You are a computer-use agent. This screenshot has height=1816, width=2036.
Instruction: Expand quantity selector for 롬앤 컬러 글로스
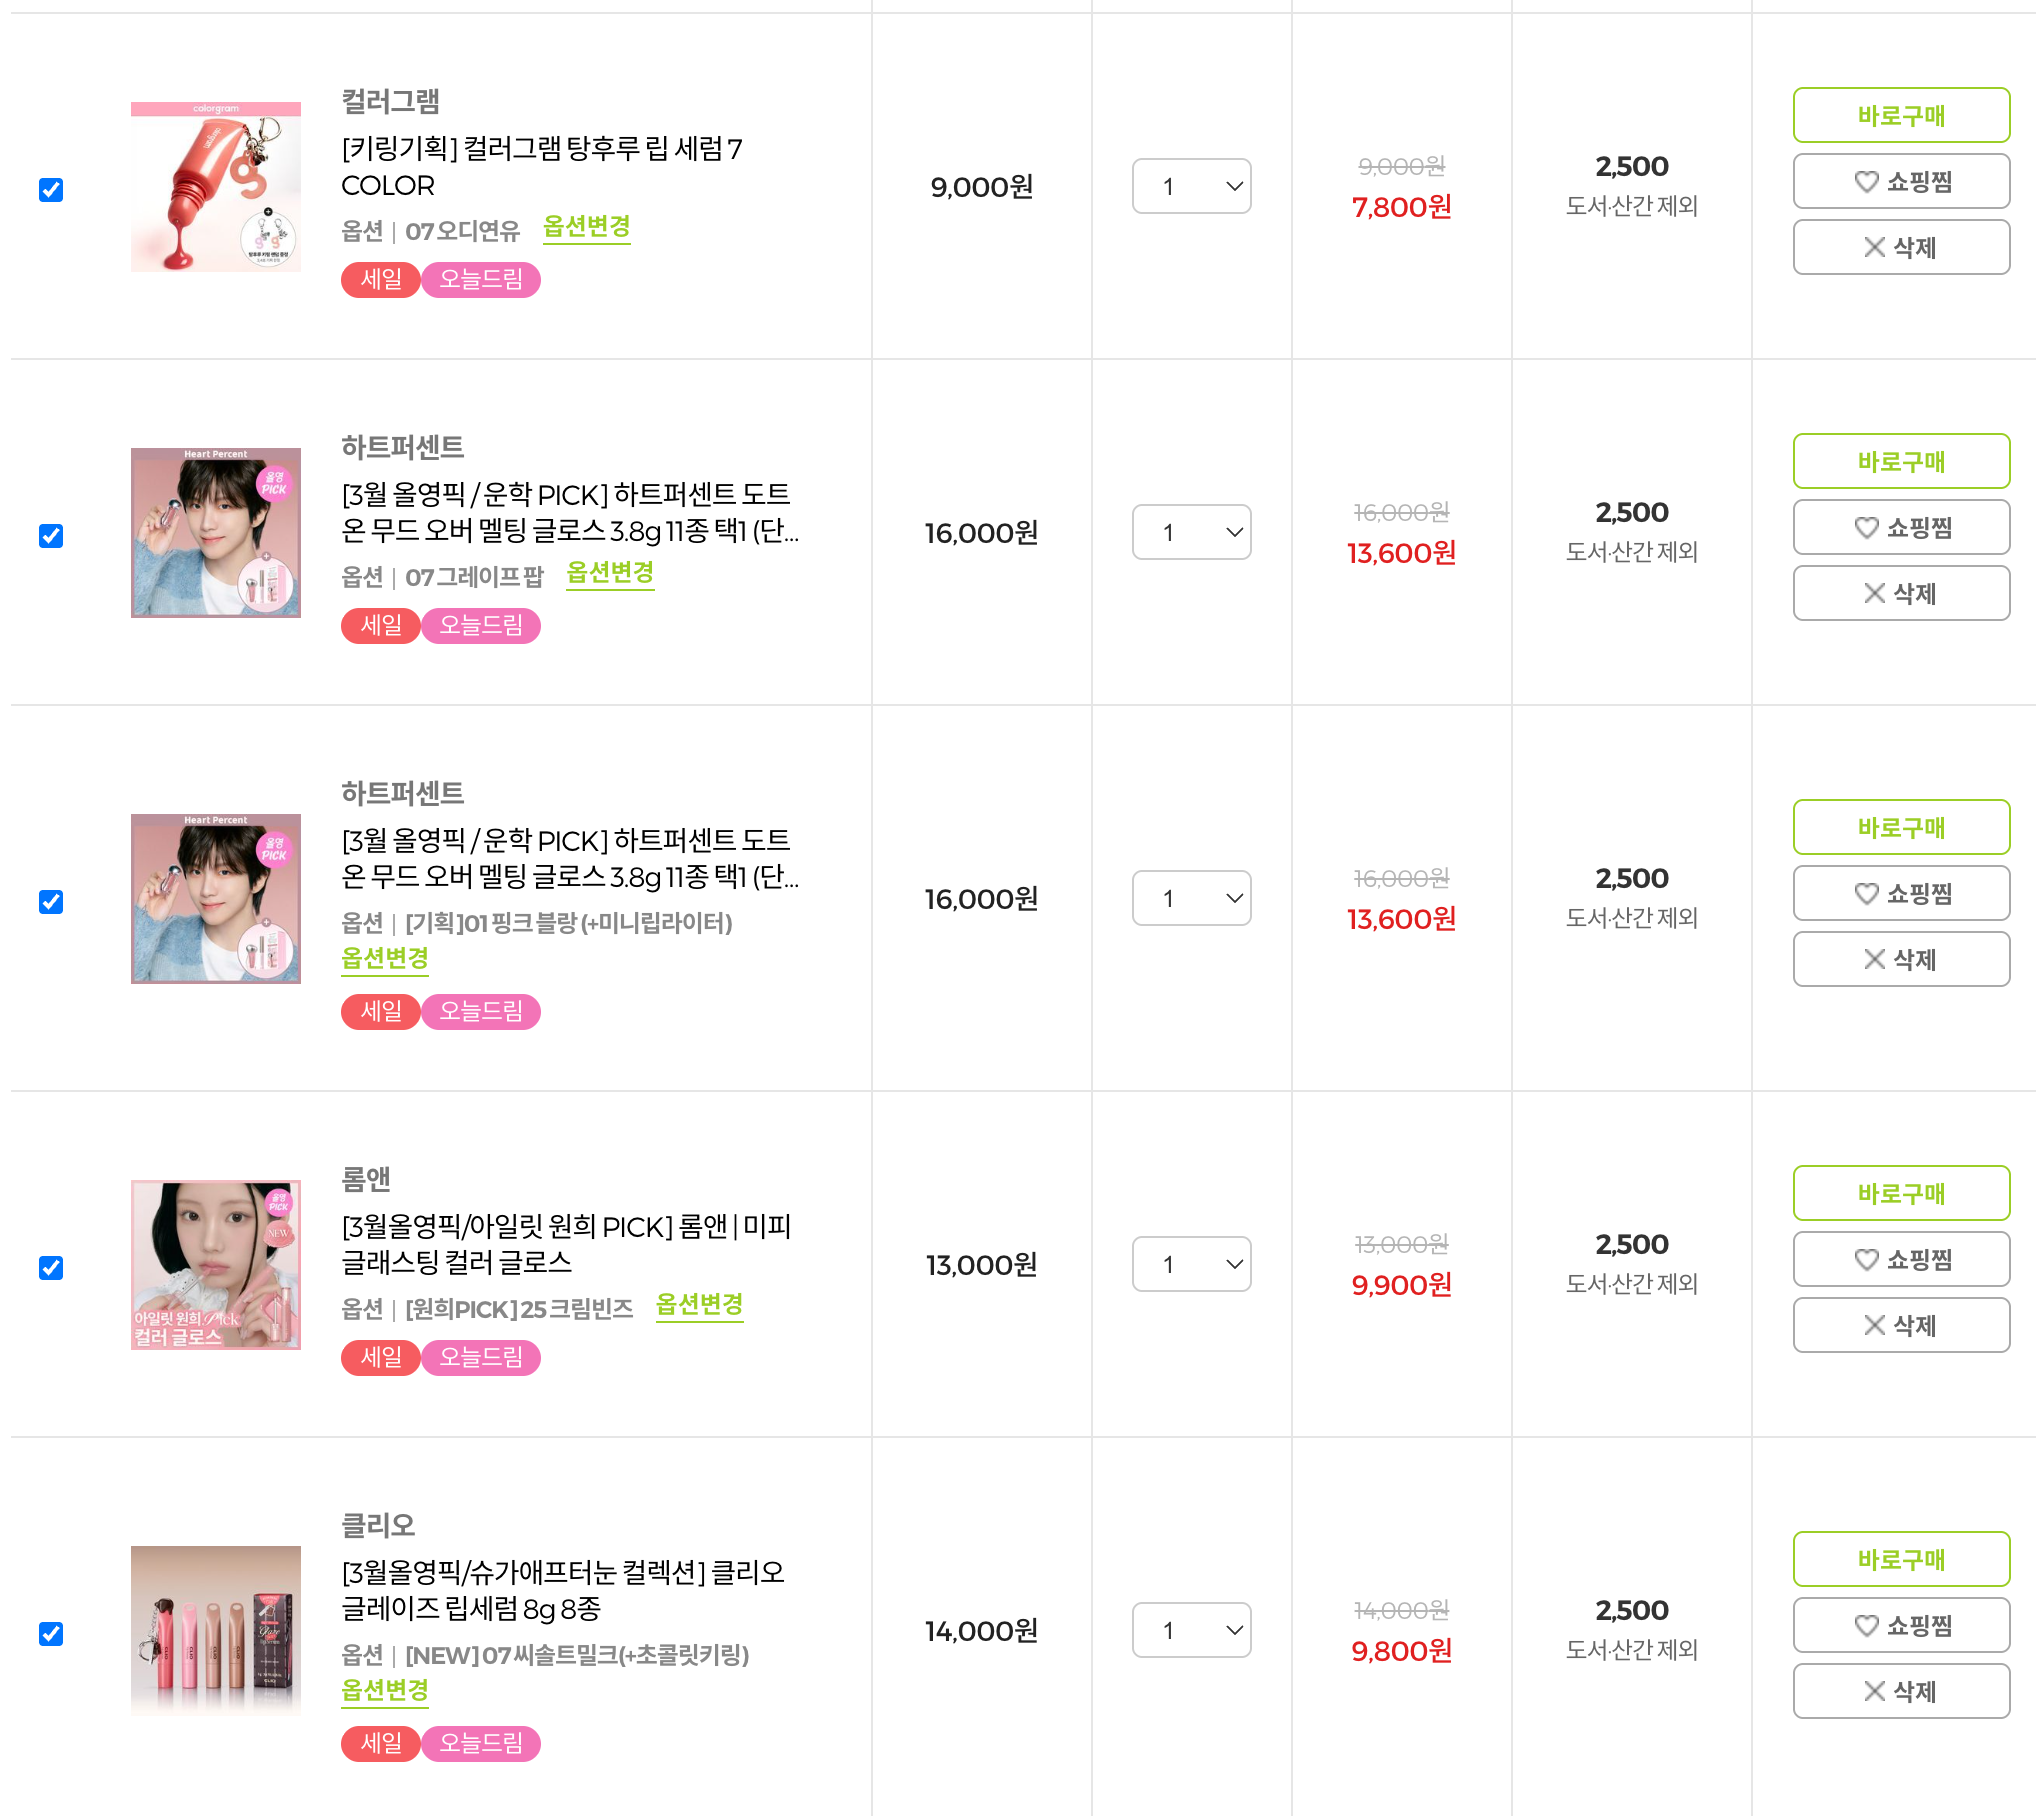(x=1191, y=1264)
